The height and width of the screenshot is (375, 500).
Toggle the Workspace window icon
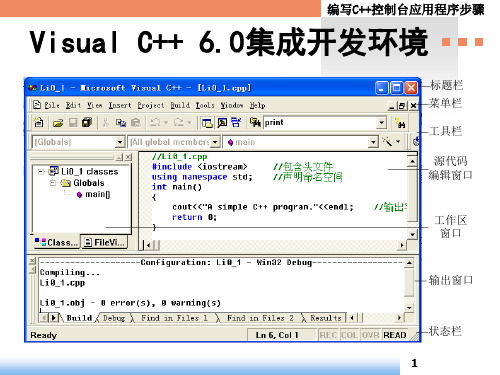tap(207, 123)
